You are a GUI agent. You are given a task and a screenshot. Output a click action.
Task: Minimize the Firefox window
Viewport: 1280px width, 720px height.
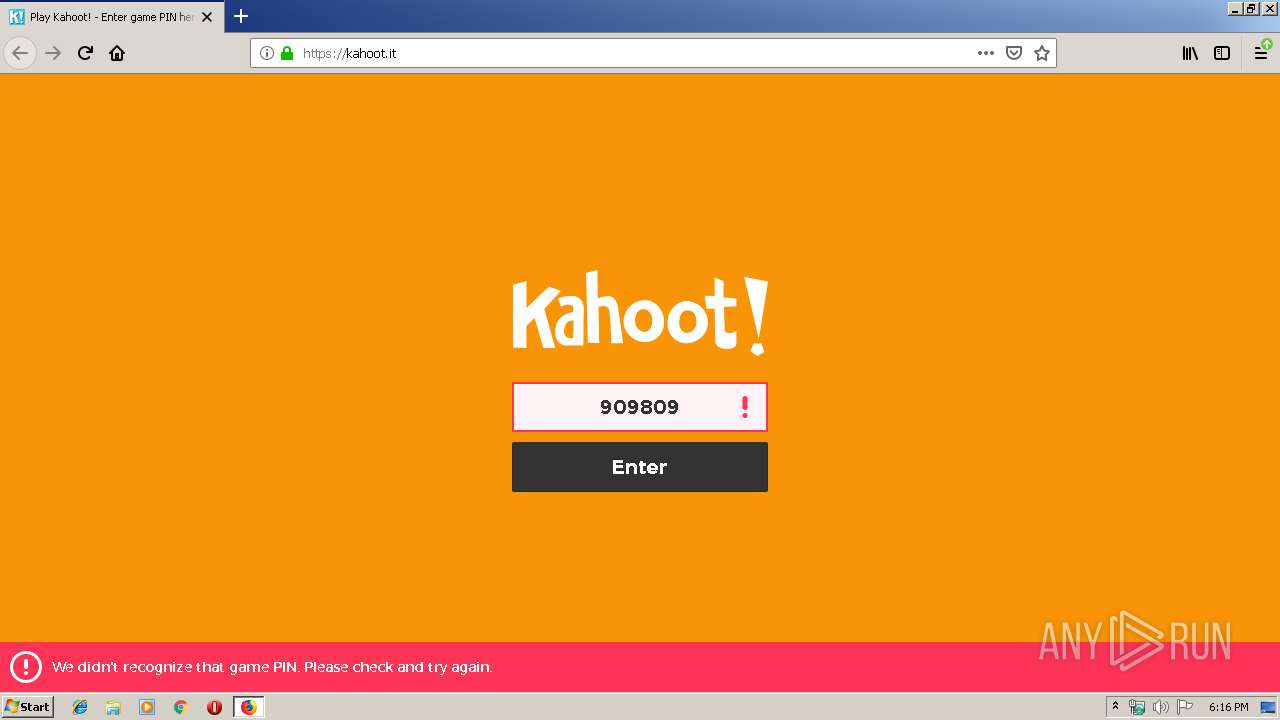pyautogui.click(x=1235, y=8)
